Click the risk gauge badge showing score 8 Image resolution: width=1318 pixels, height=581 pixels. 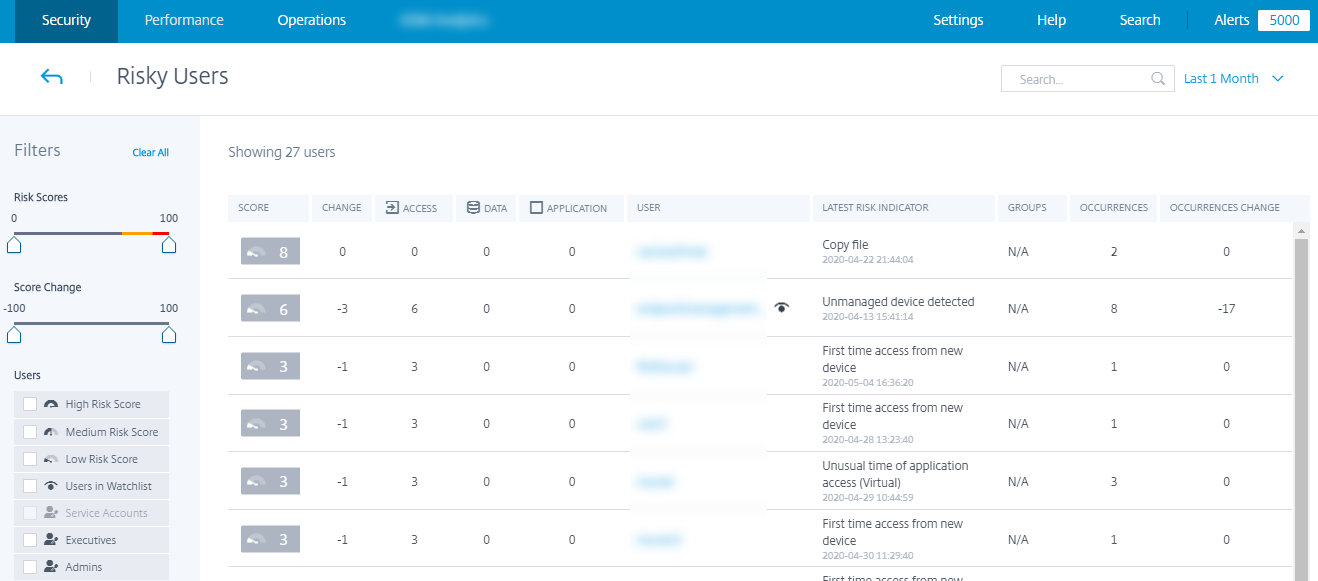click(270, 252)
